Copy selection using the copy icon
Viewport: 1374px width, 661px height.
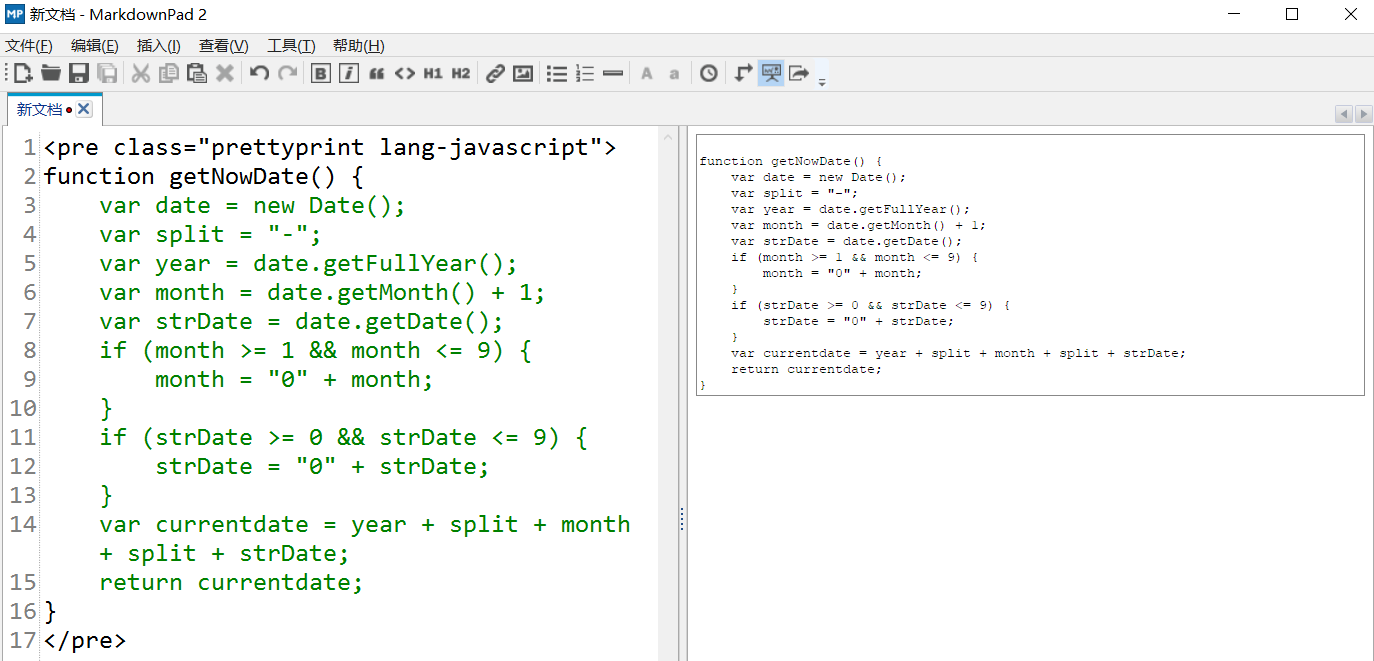pos(169,73)
